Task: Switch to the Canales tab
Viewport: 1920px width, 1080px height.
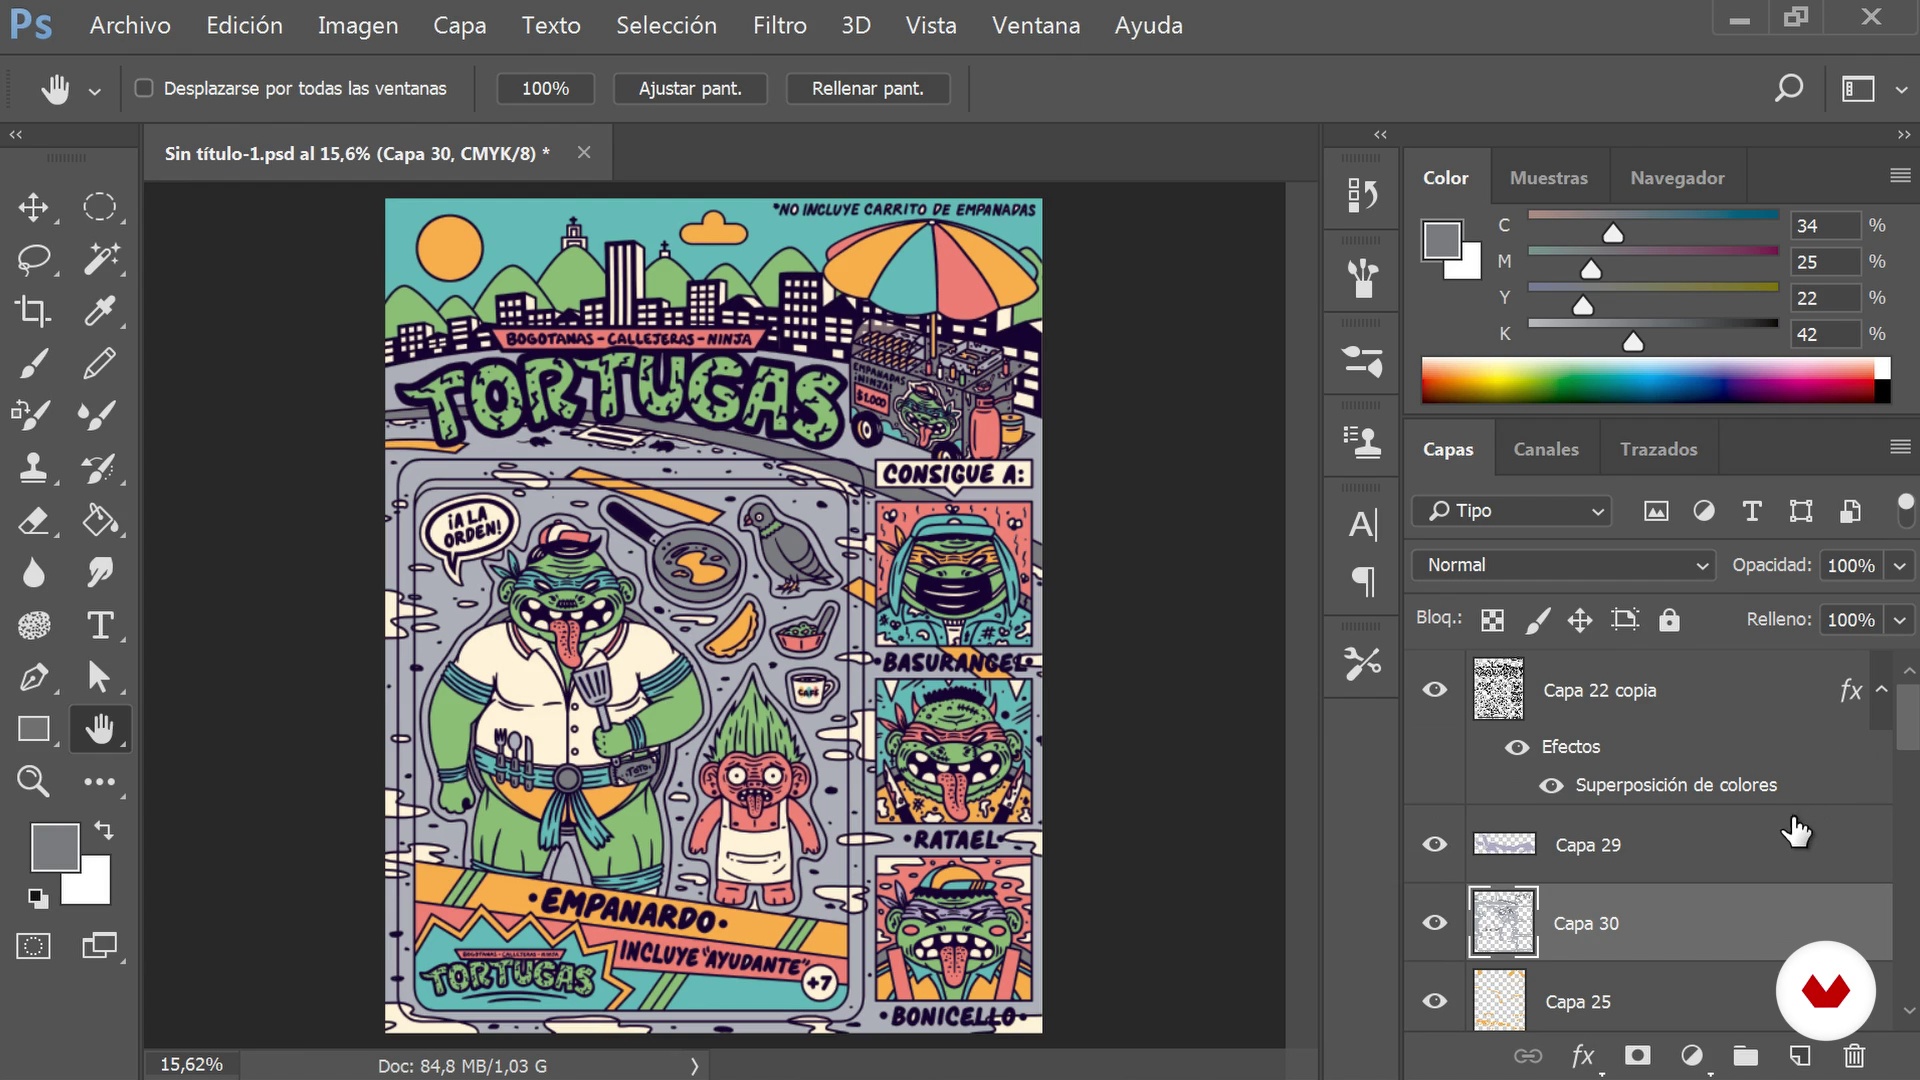Action: (x=1546, y=449)
